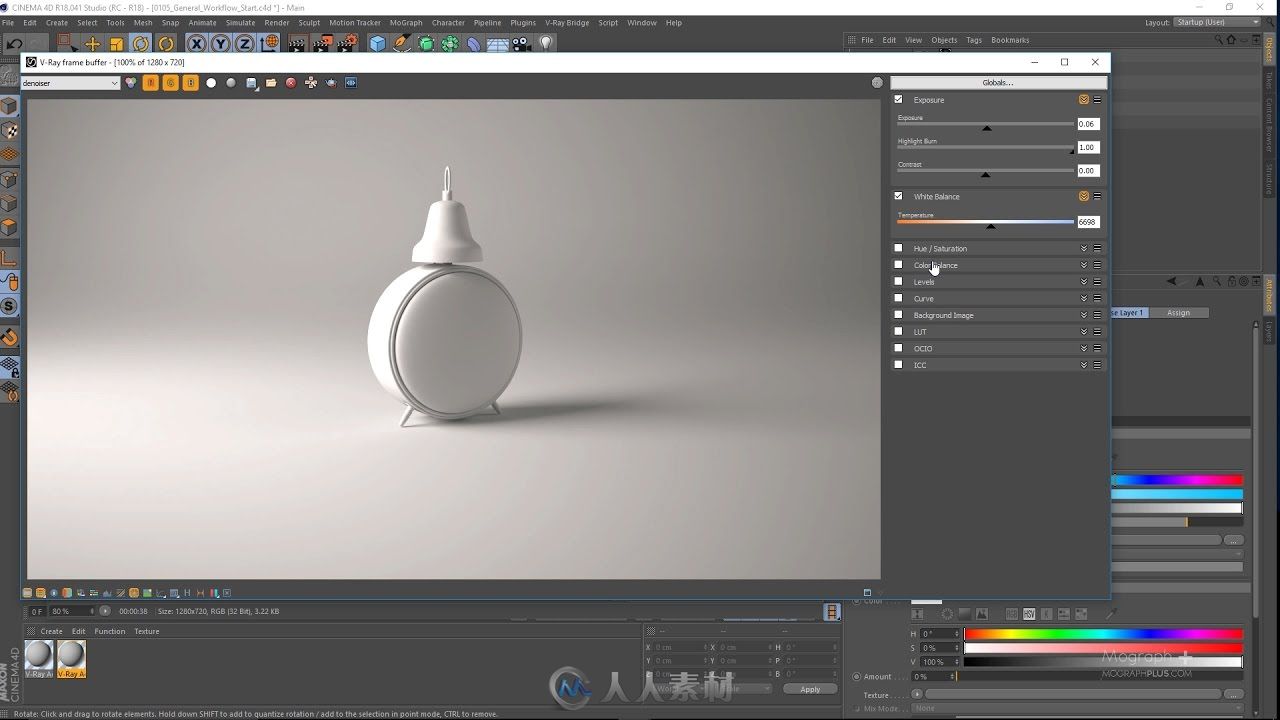This screenshot has width=1280, height=720.
Task: Enable the Hue / Saturation checkbox
Action: coord(898,248)
